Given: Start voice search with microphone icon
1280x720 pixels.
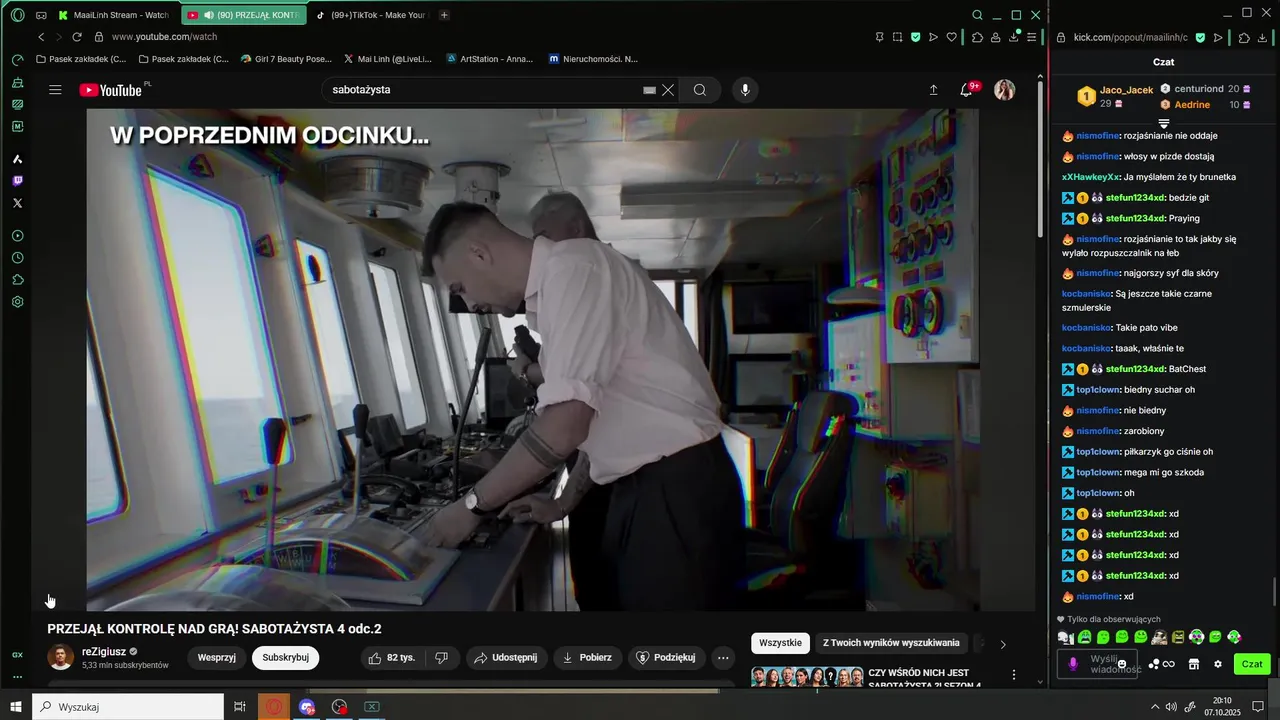Looking at the screenshot, I should 744,90.
